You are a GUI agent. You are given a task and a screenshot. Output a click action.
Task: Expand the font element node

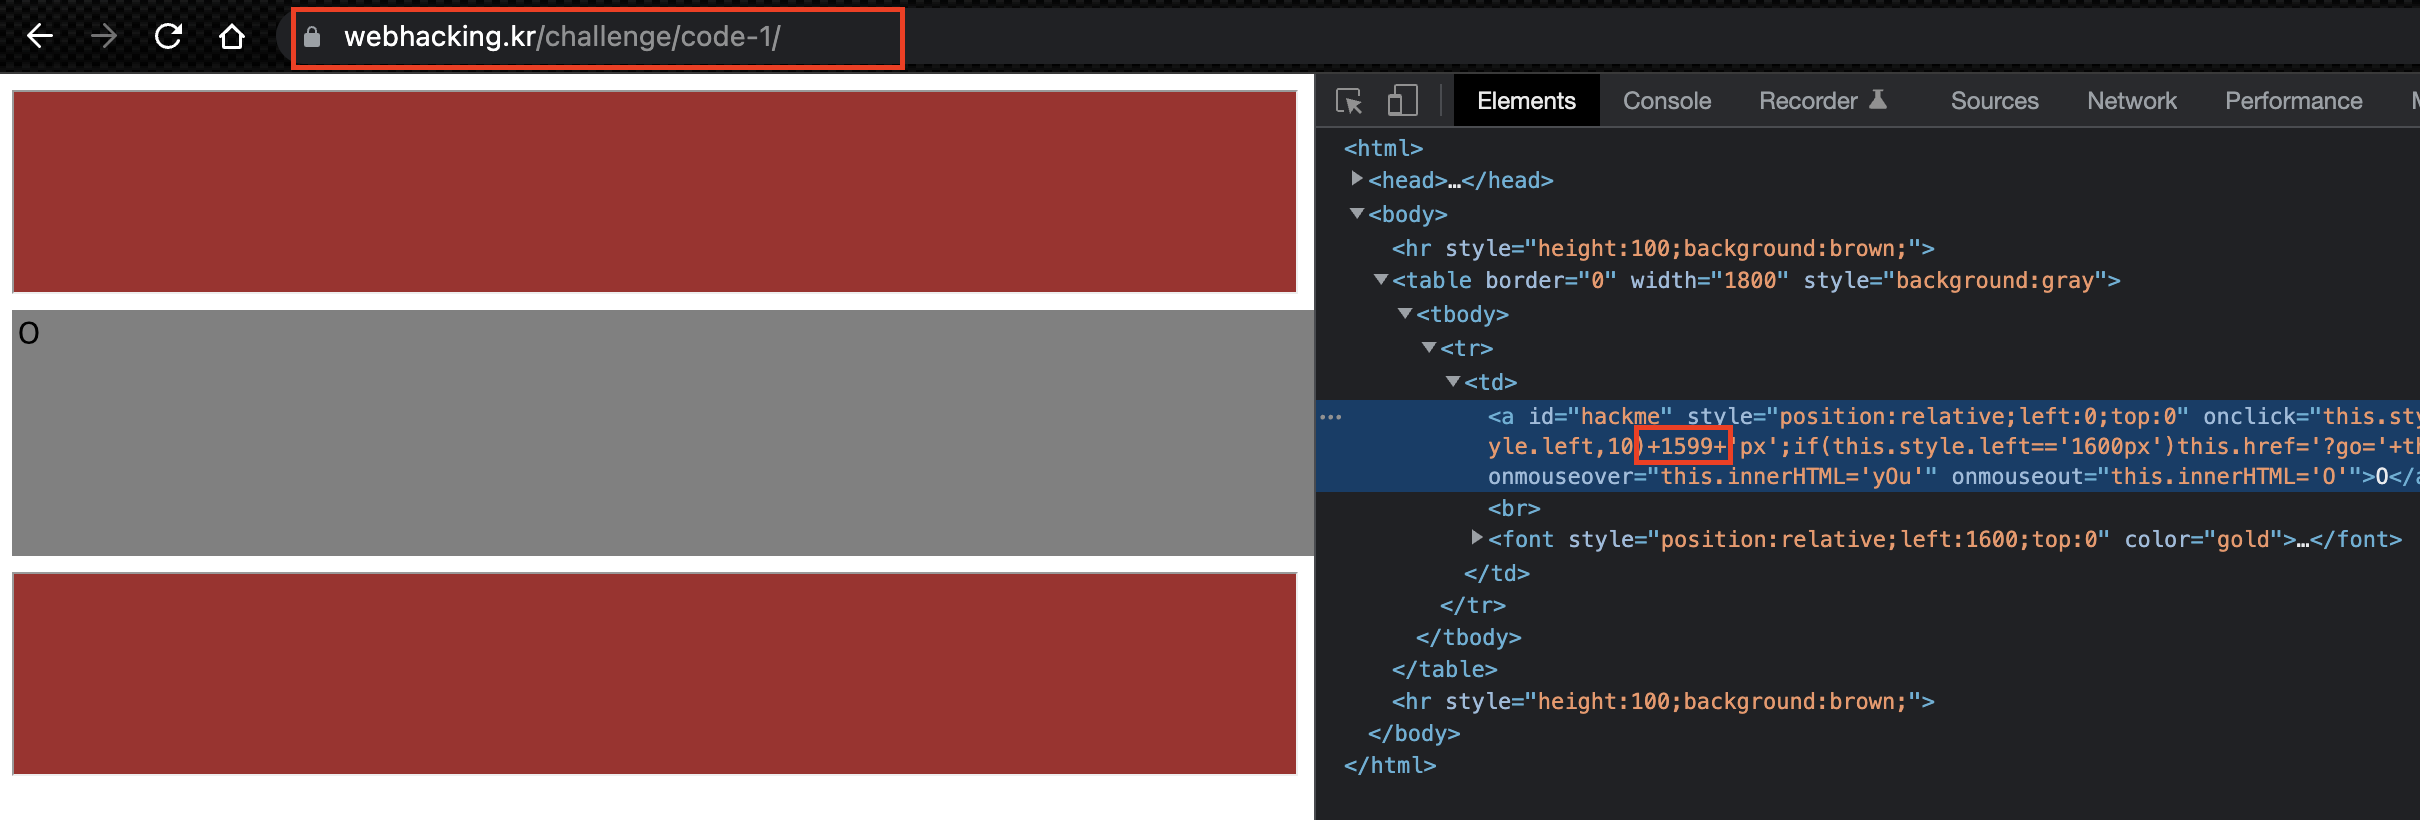tap(1477, 538)
